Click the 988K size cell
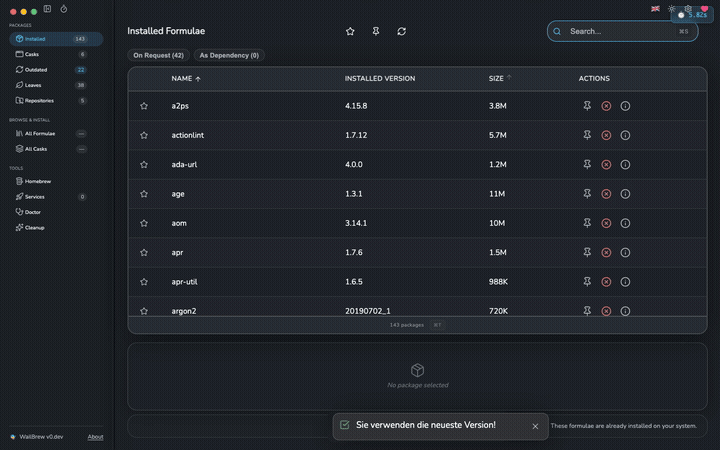The width and height of the screenshot is (720, 450). pyautogui.click(x=498, y=282)
